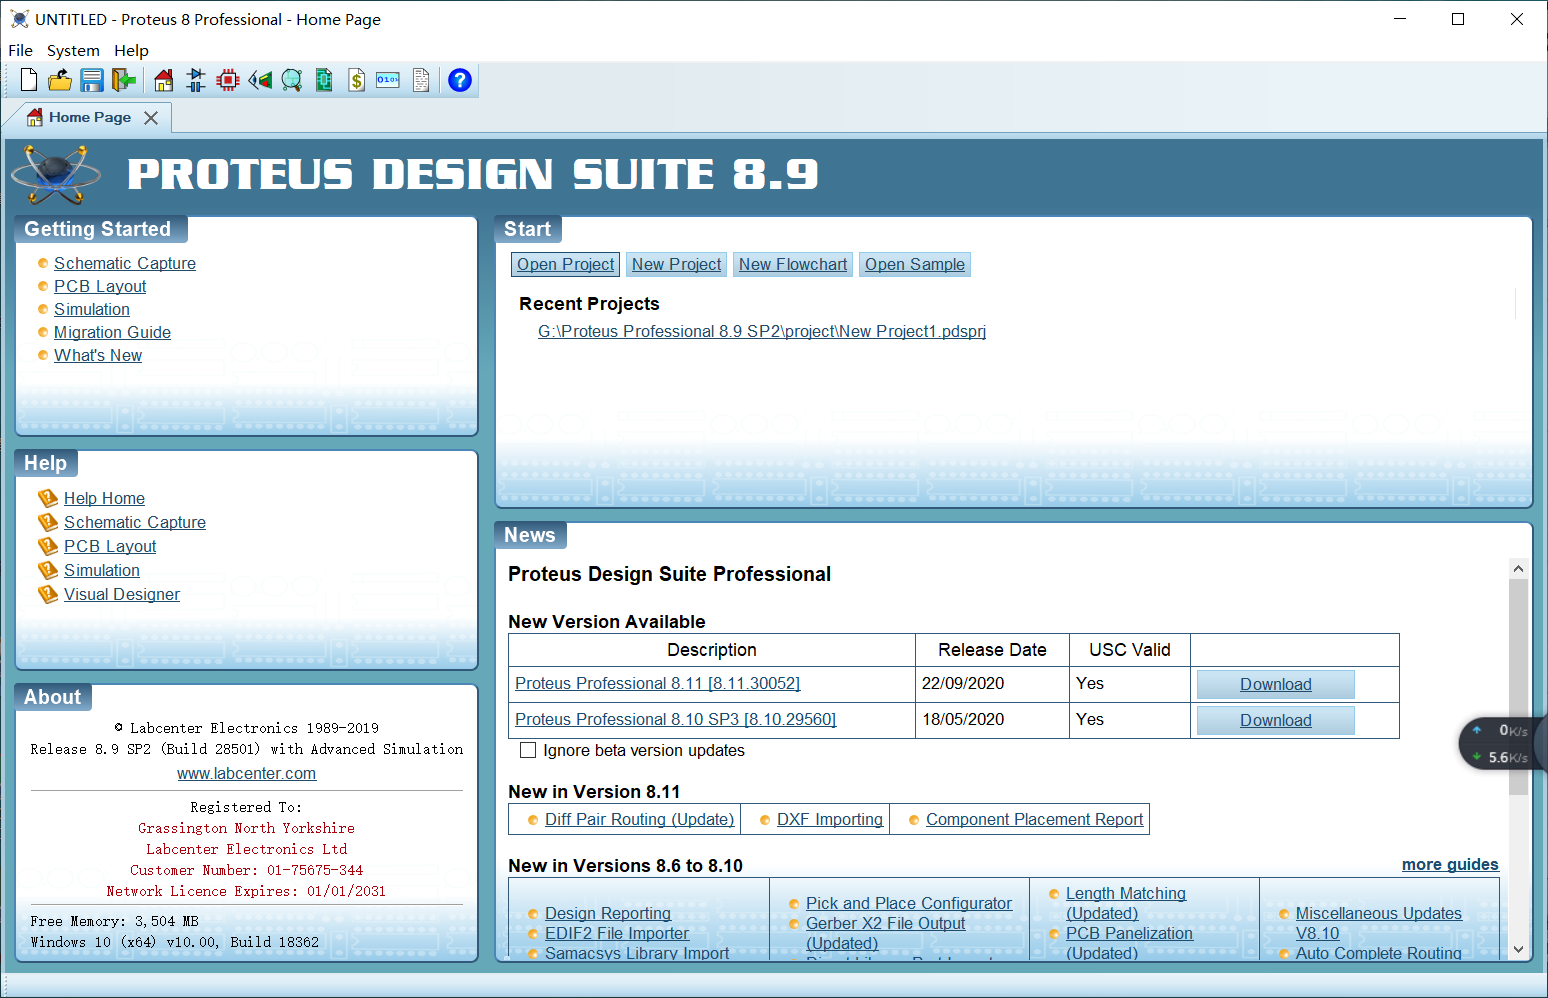The height and width of the screenshot is (998, 1548).
Task: Click the more guides link
Action: [1450, 864]
